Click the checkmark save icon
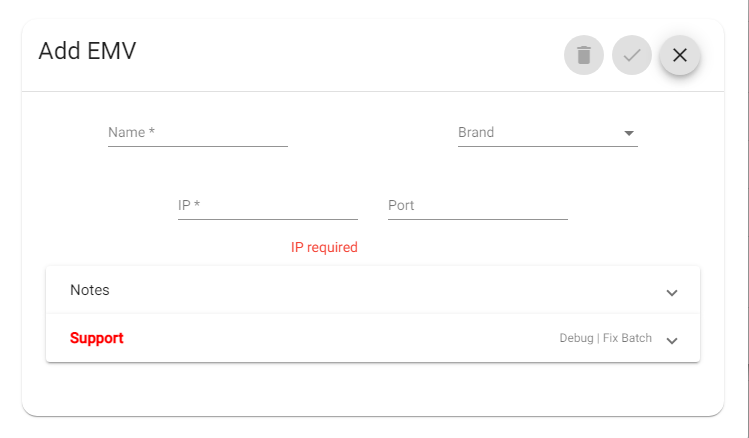749x438 pixels. point(632,55)
